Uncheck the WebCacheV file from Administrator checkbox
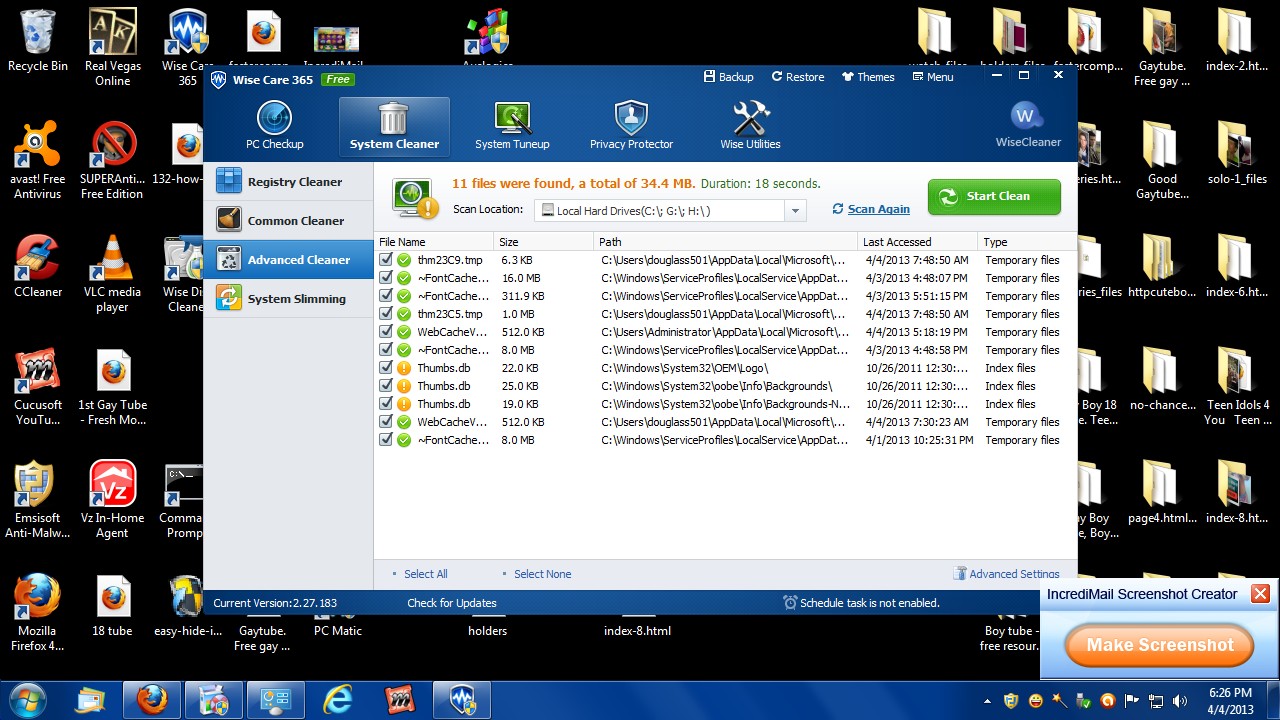The height and width of the screenshot is (720, 1280). pos(386,332)
